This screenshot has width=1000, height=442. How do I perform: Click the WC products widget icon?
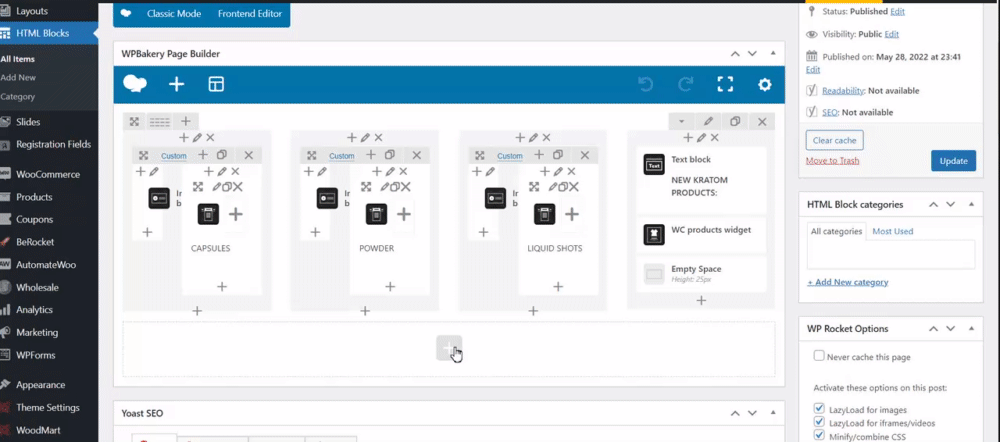click(654, 234)
